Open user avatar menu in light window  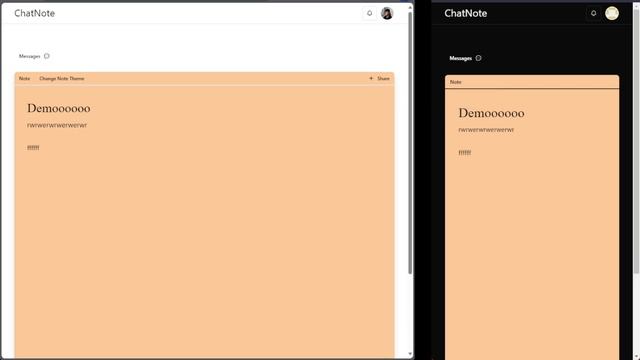click(x=387, y=13)
